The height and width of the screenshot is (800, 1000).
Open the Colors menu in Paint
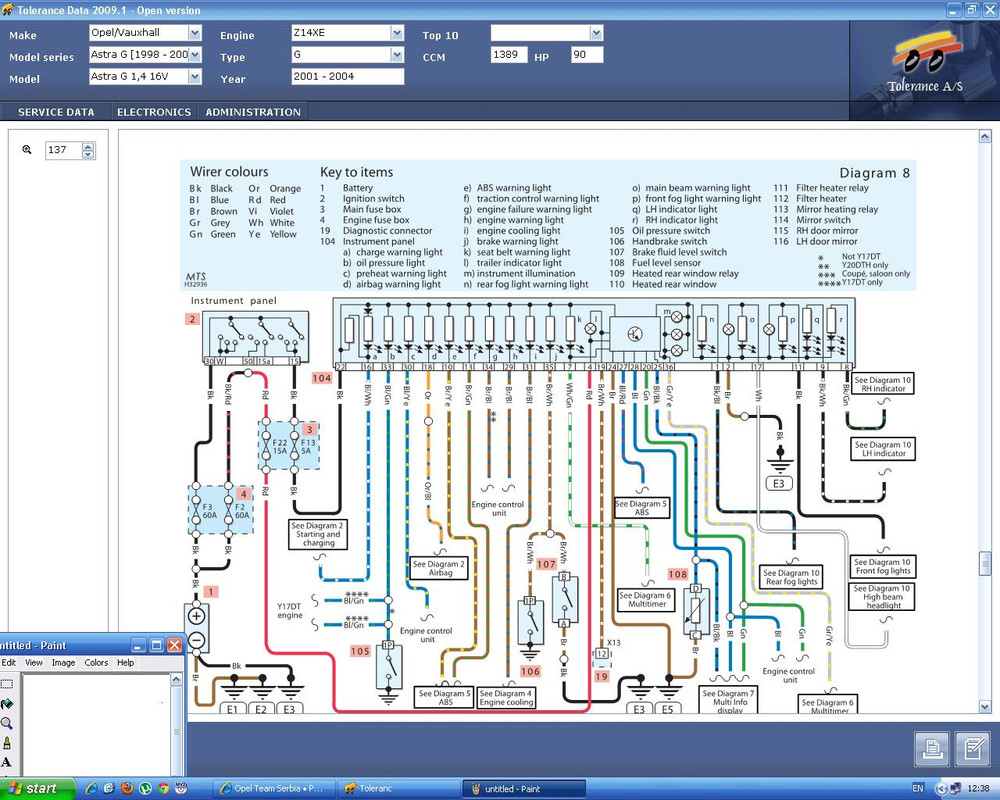pyautogui.click(x=96, y=663)
